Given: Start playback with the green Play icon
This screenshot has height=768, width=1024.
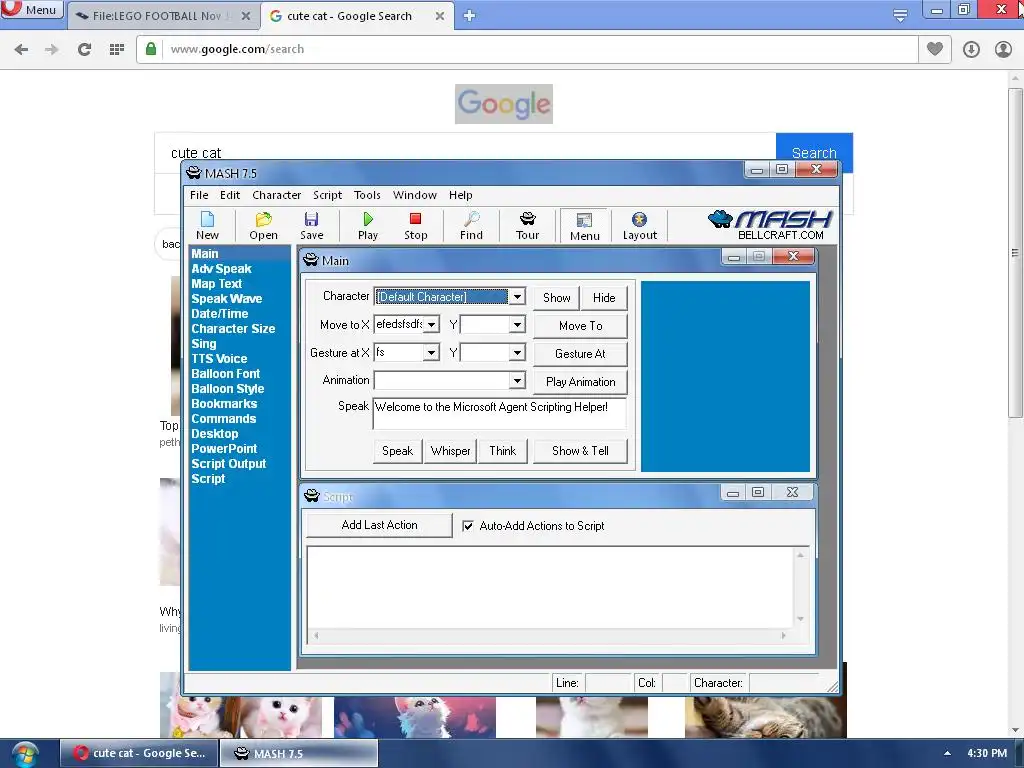Looking at the screenshot, I should point(368,226).
